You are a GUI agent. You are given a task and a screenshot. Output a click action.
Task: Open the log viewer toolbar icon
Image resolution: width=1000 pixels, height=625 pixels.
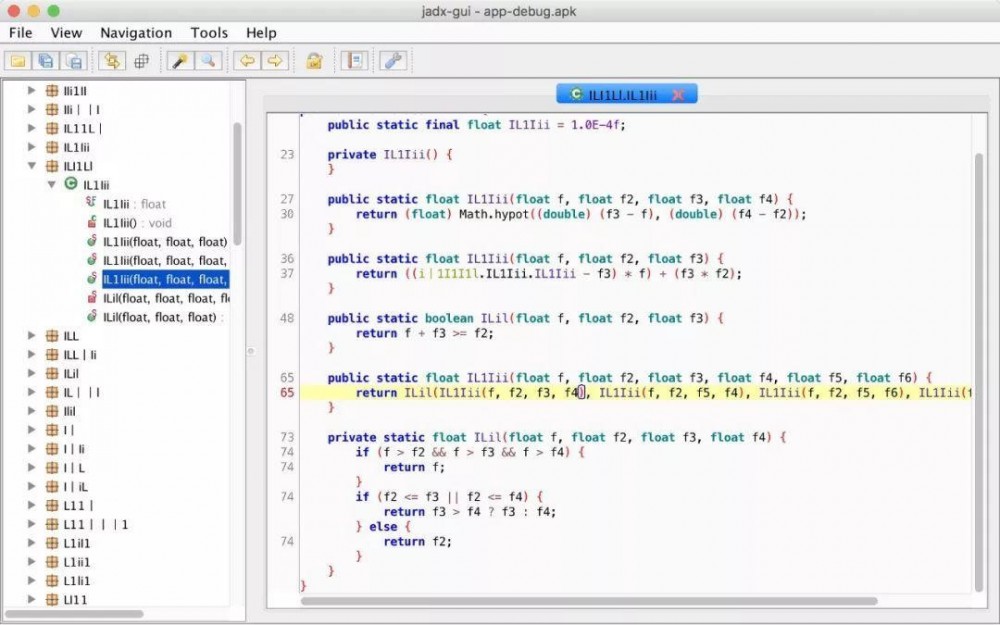click(x=353, y=61)
